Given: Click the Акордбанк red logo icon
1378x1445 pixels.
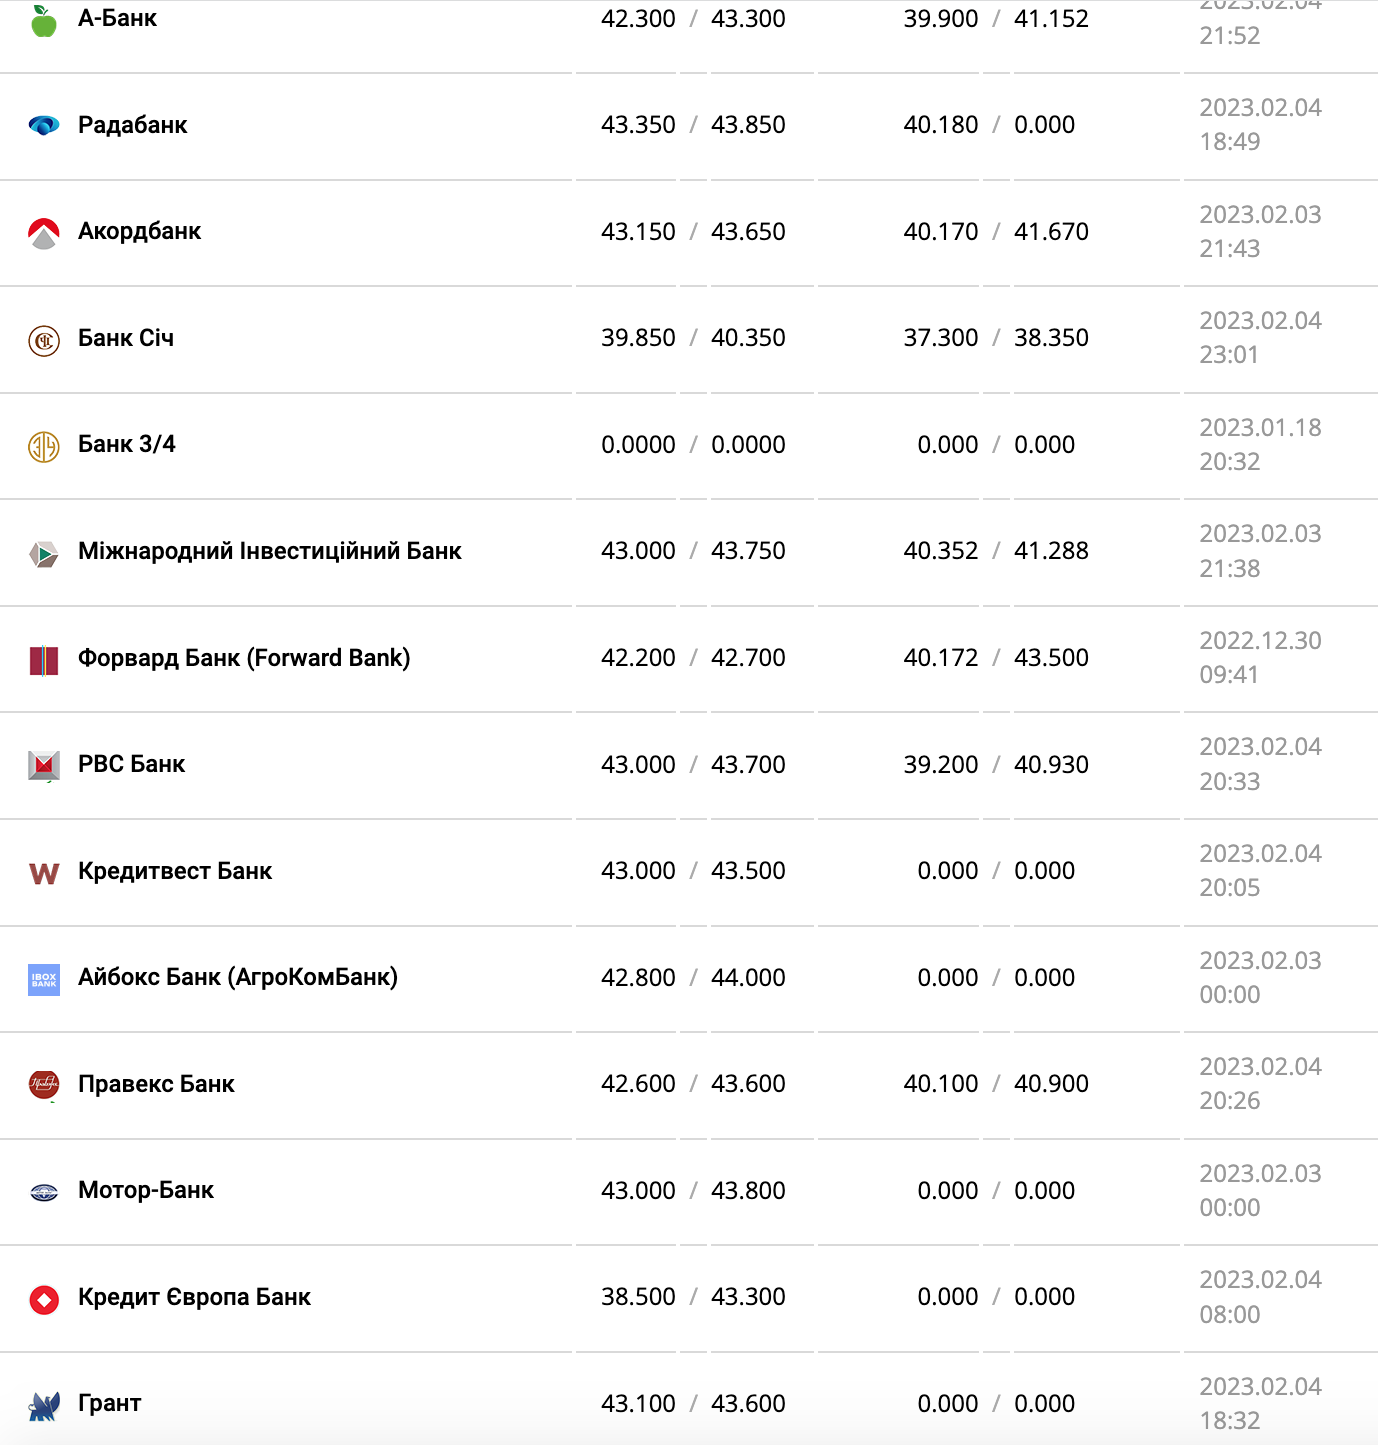Looking at the screenshot, I should [x=44, y=233].
